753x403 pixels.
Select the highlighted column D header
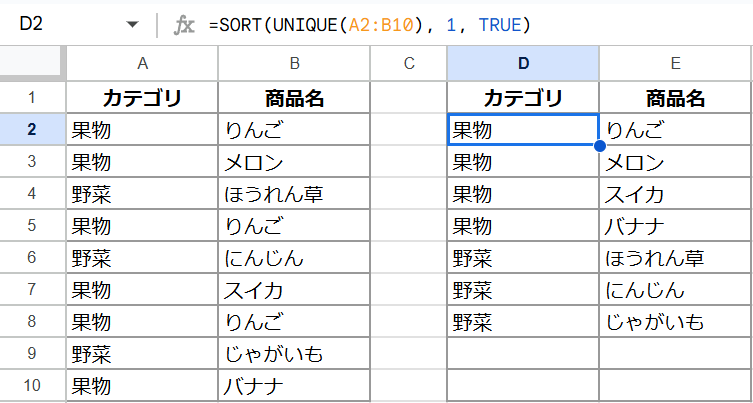click(x=523, y=64)
